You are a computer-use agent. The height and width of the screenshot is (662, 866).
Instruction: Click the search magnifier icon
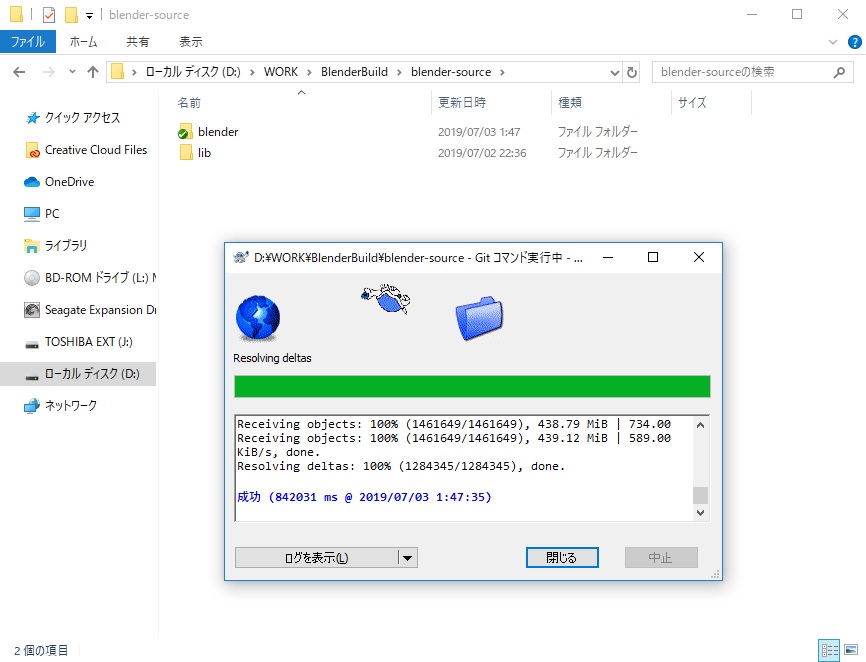(x=839, y=72)
